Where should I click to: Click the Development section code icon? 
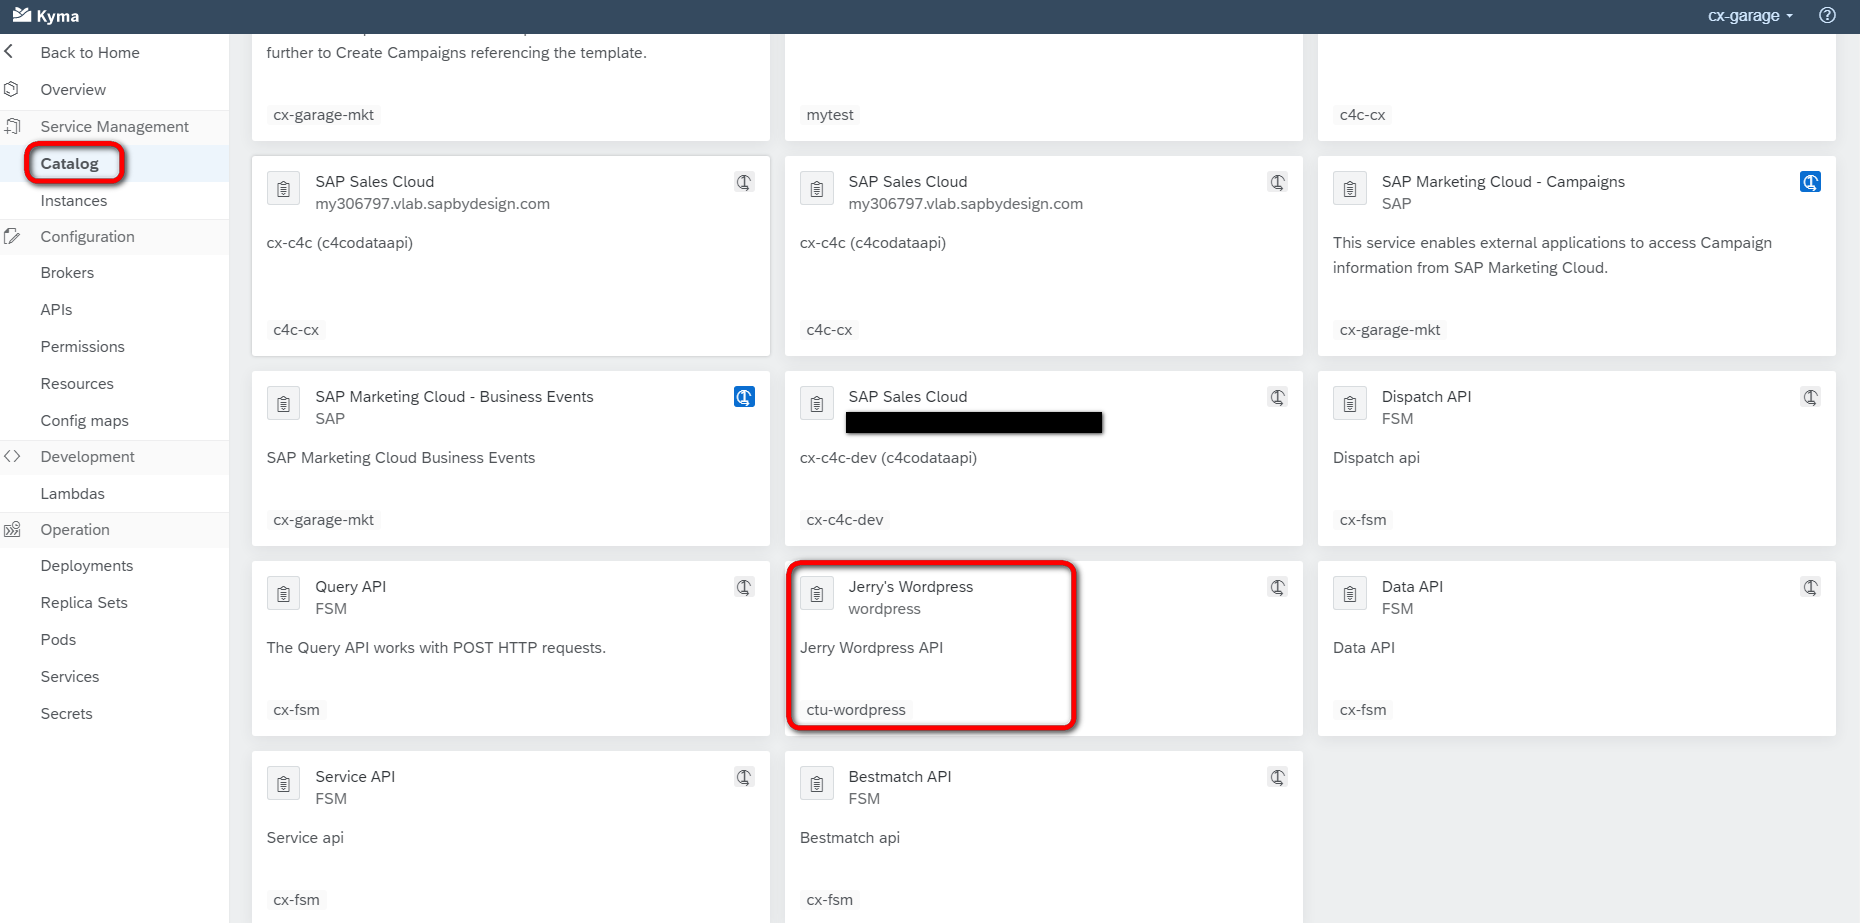[12, 456]
